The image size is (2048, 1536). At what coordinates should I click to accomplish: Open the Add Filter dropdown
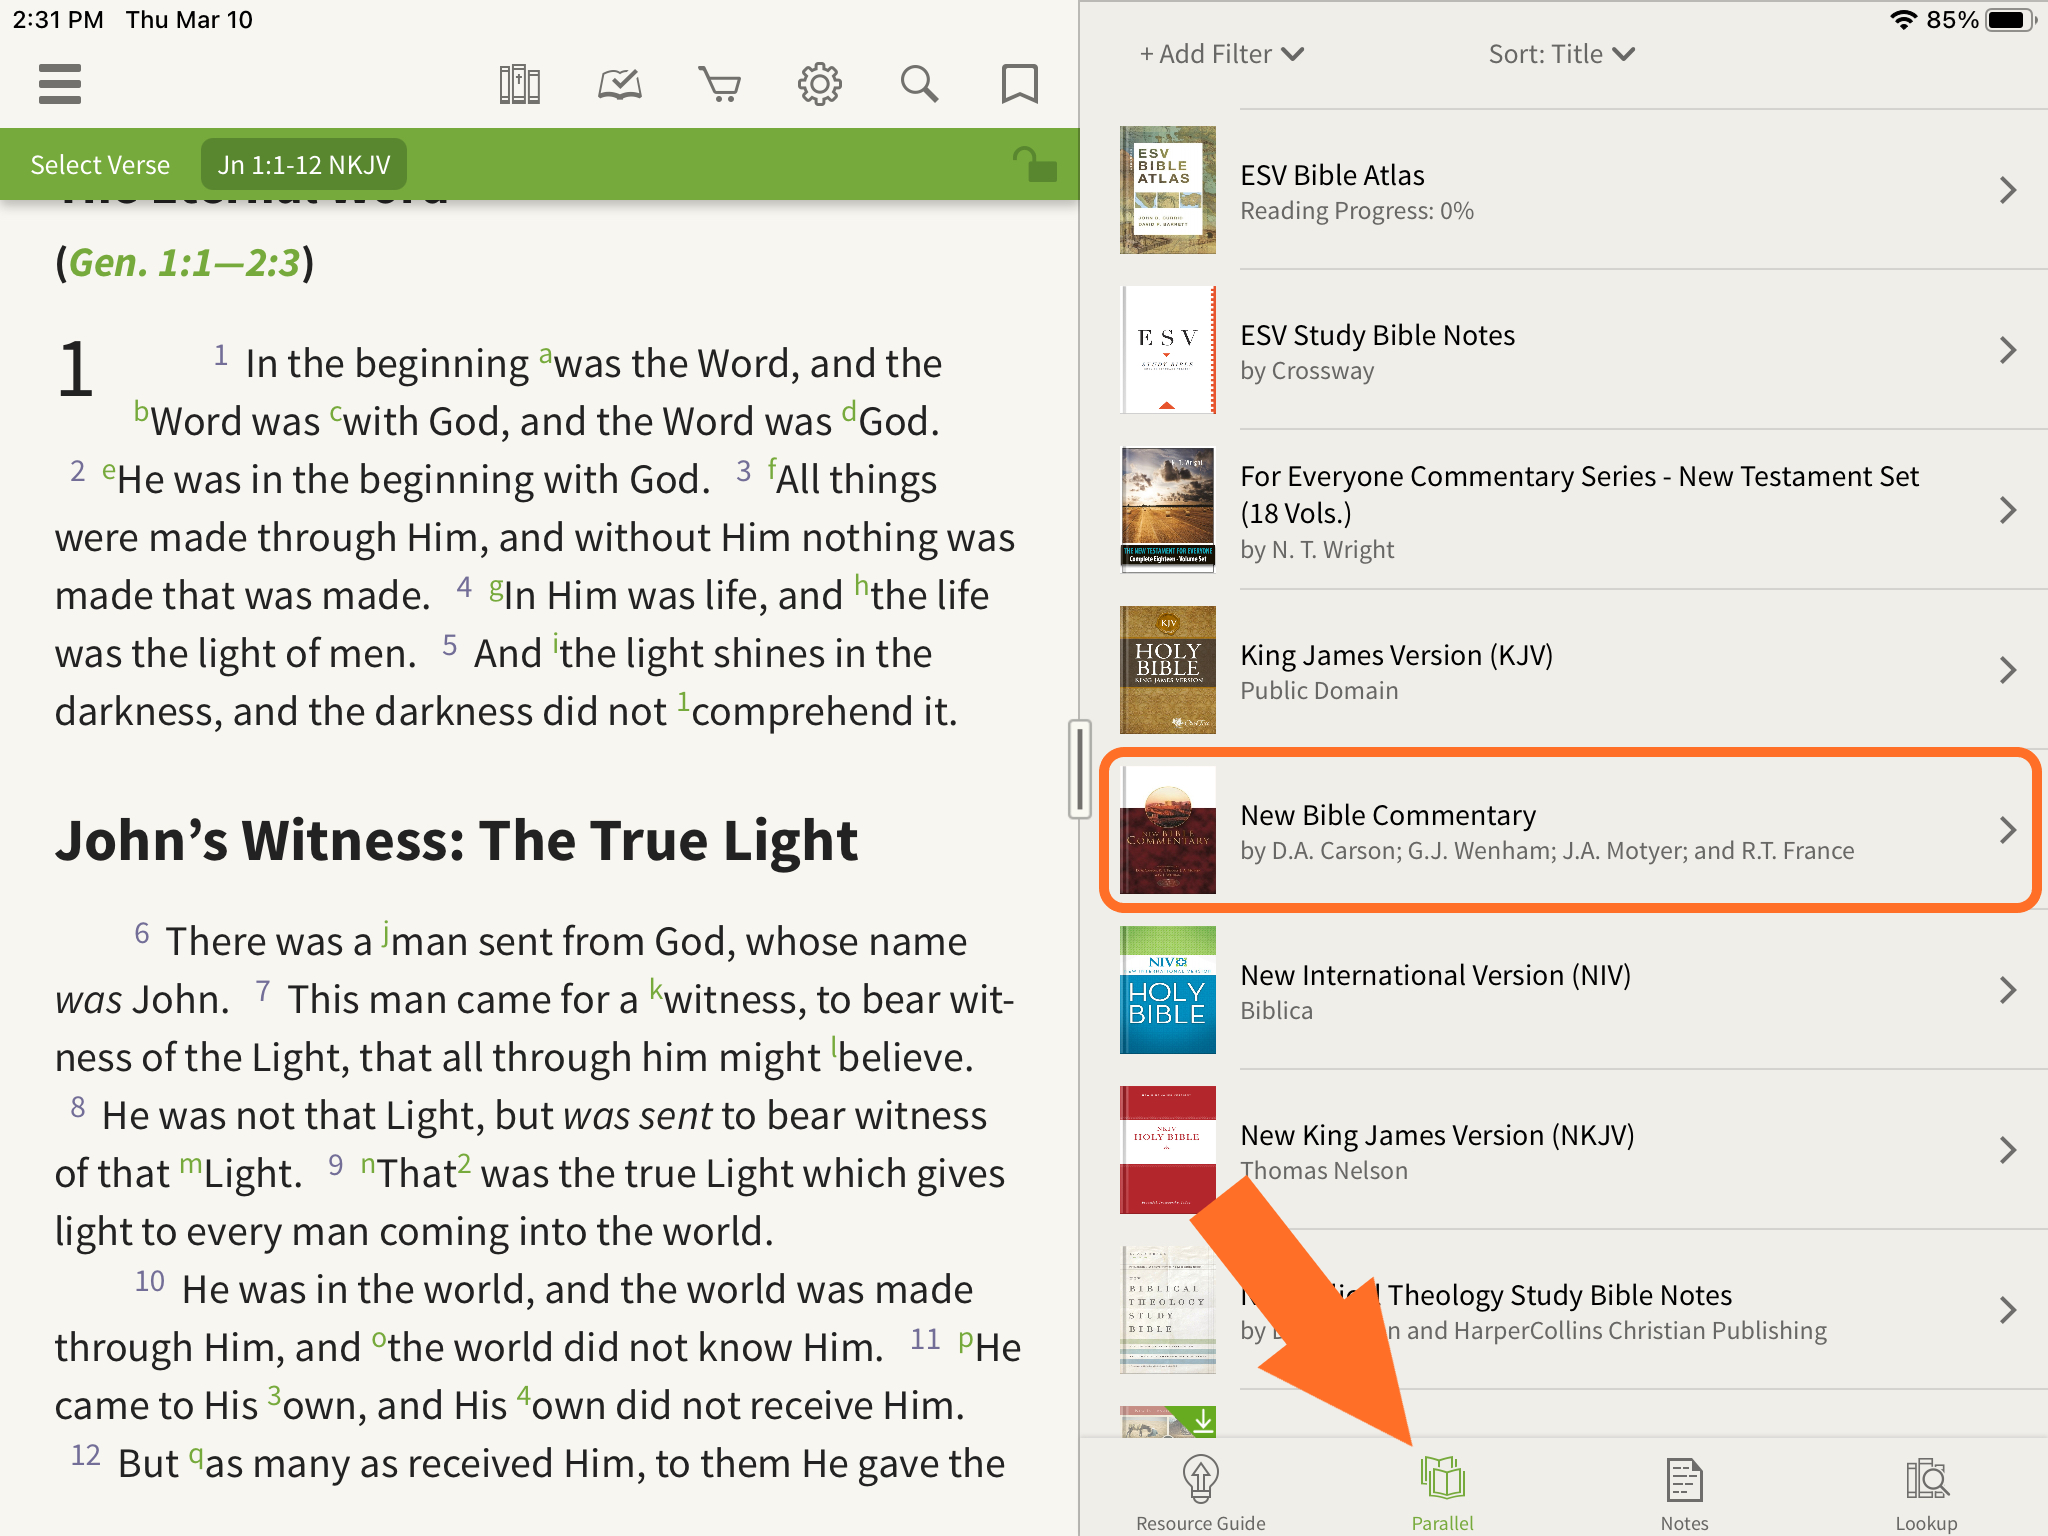1222,54
